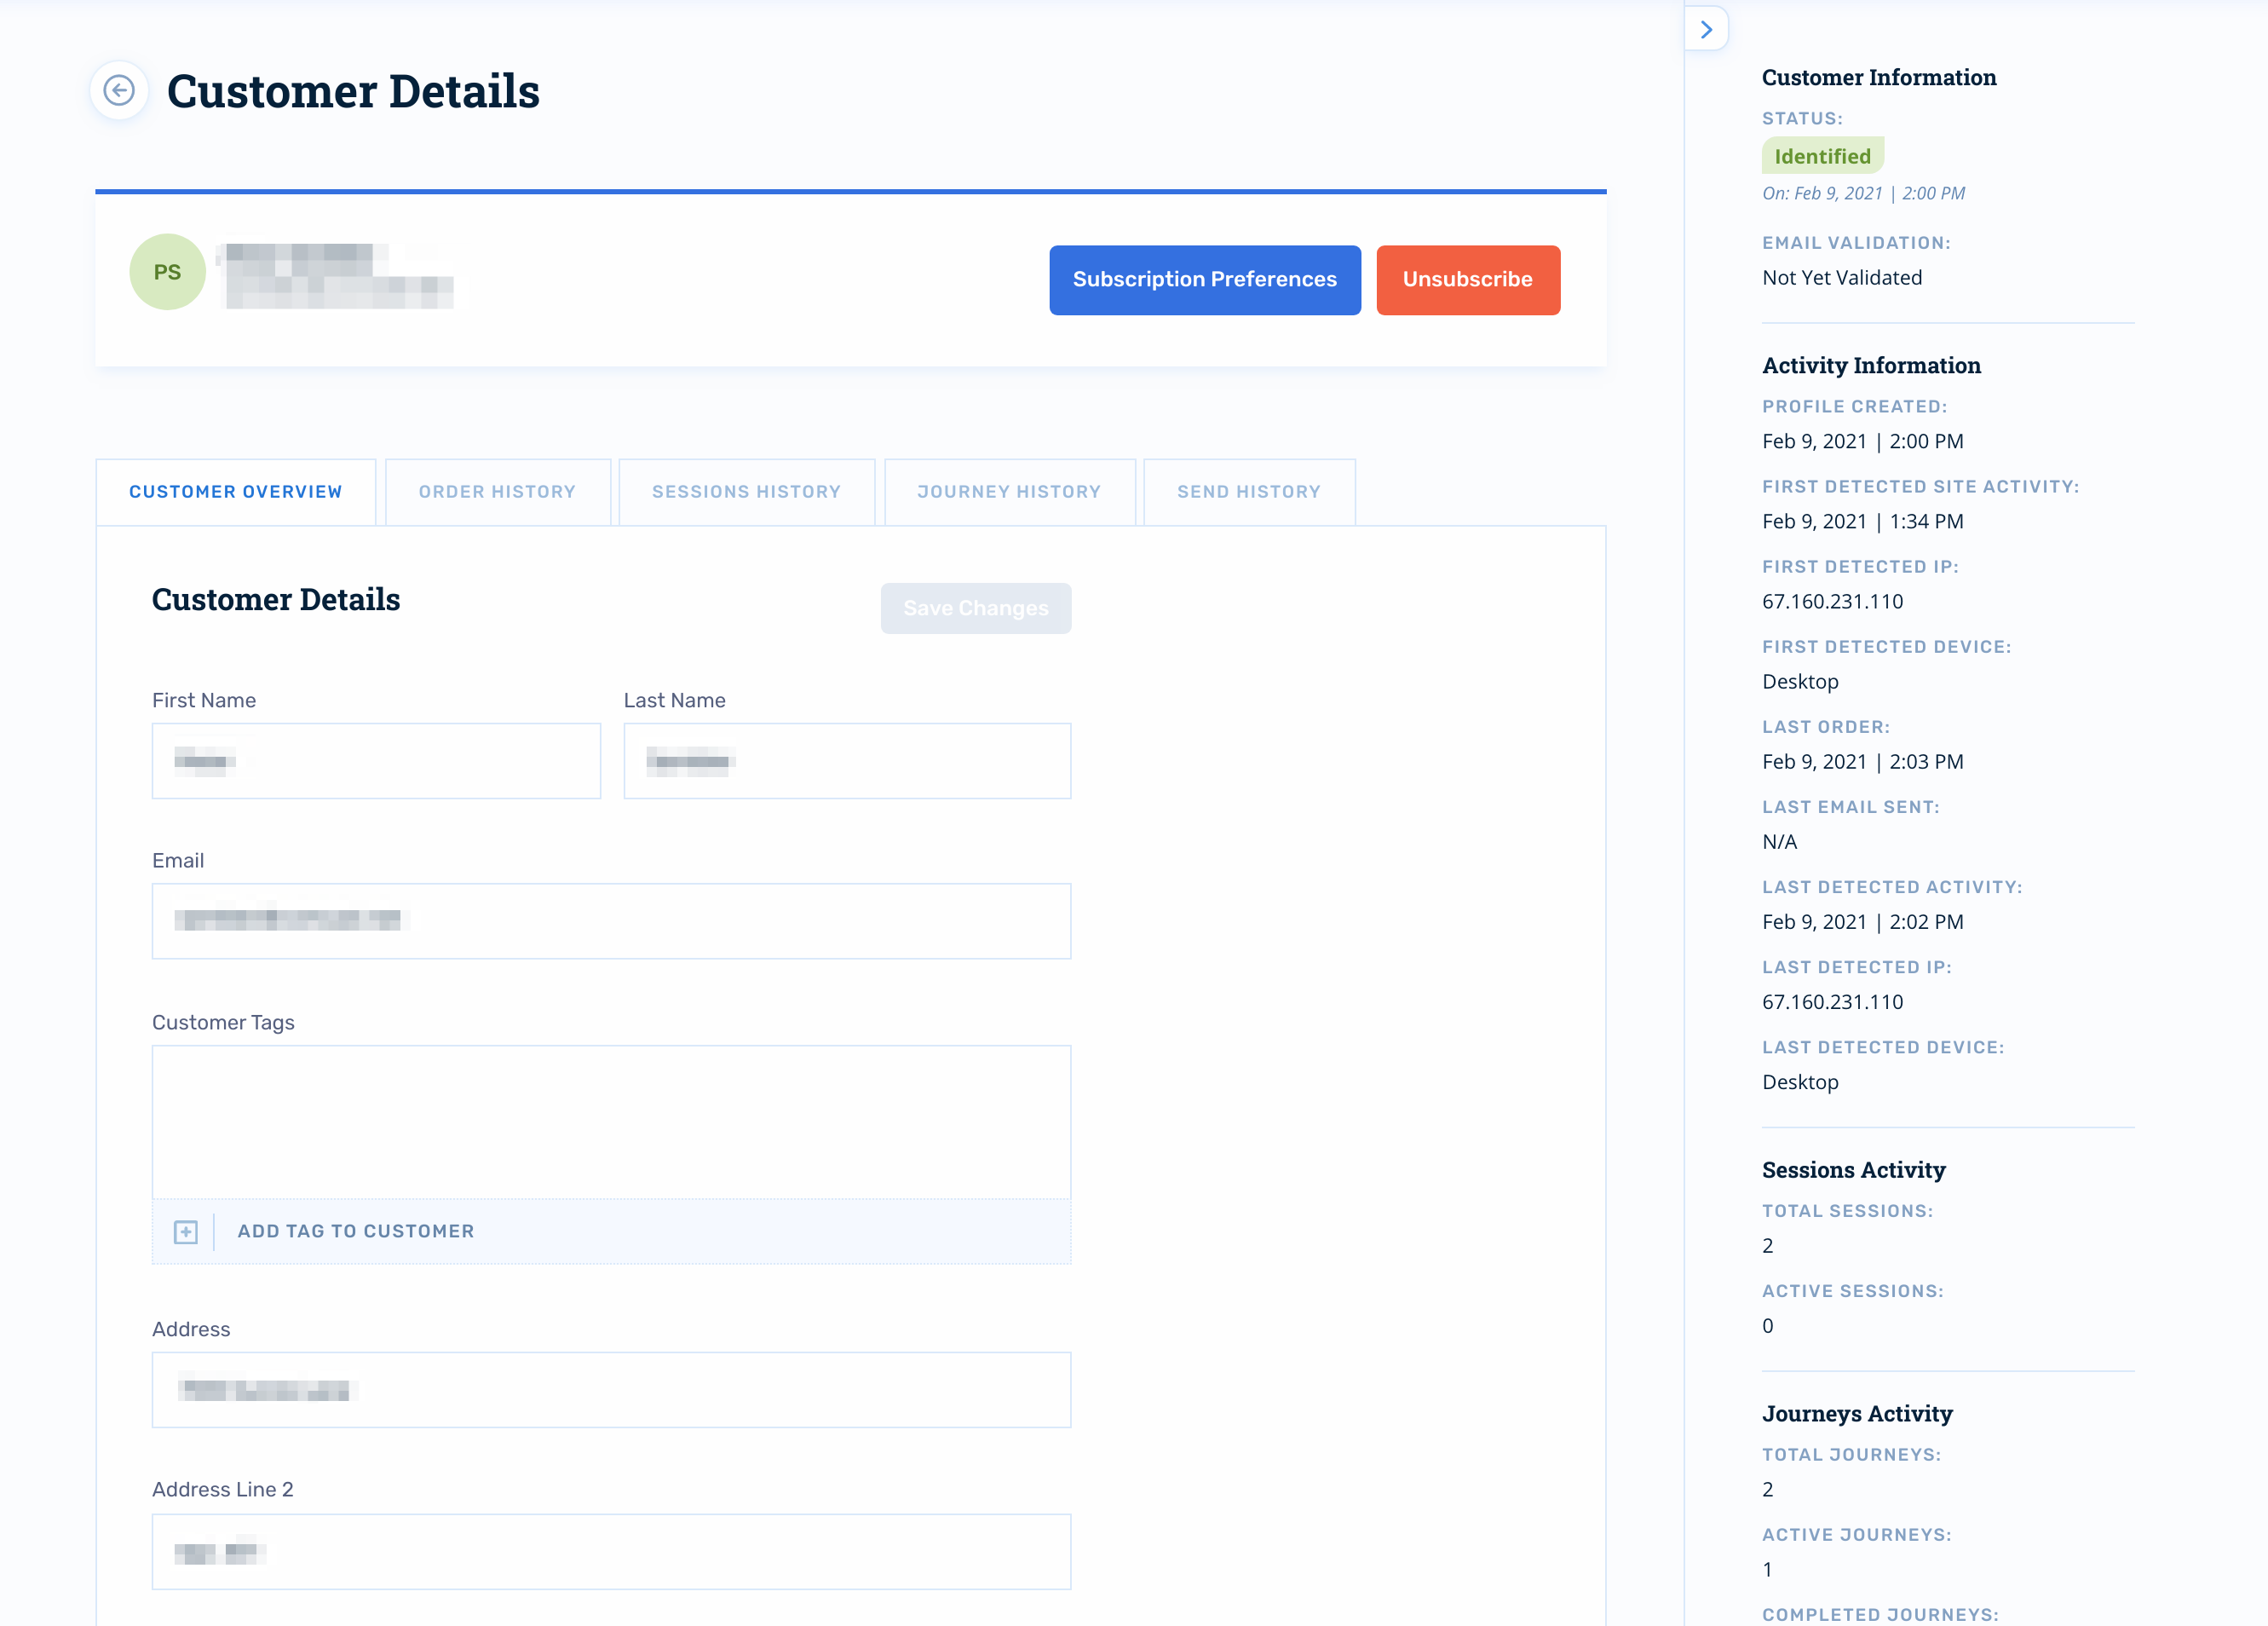This screenshot has height=1626, width=2268.
Task: Collapse the right sidebar with chevron
Action: coord(1706,29)
